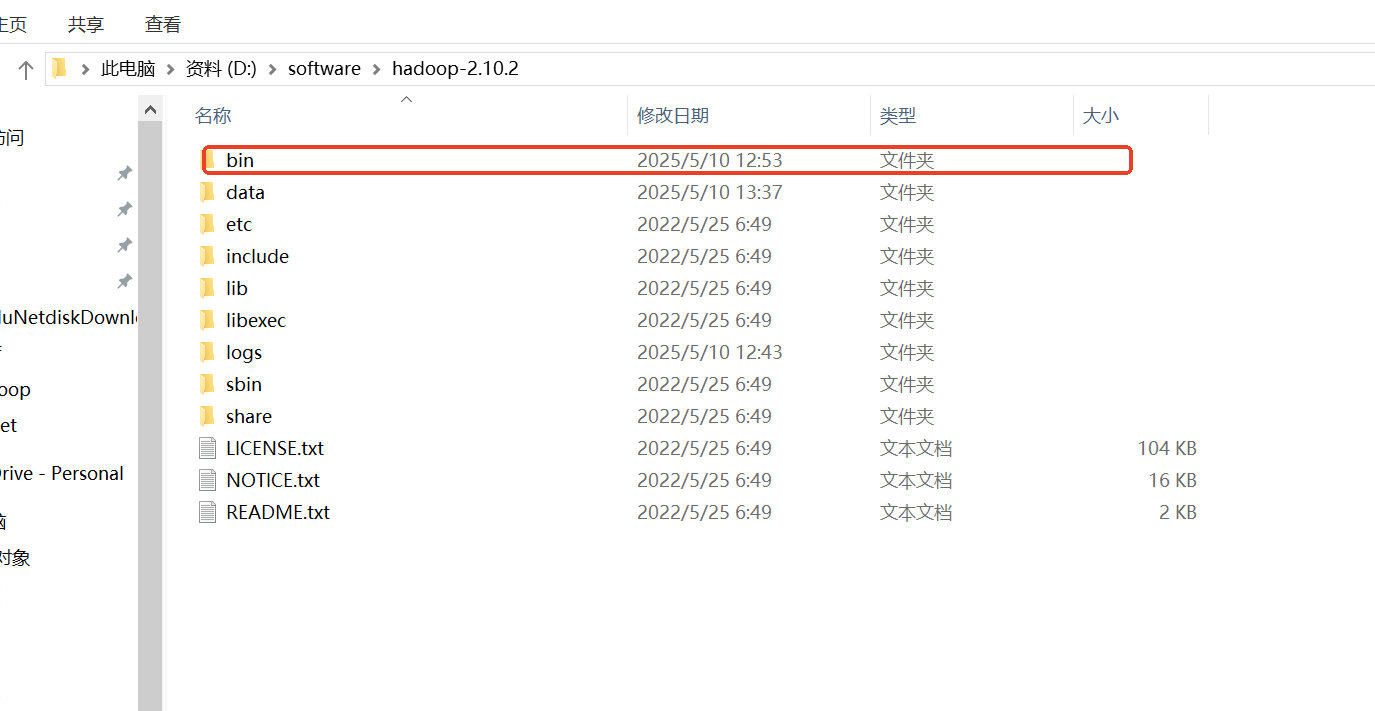The height and width of the screenshot is (711, 1375).
Task: Open the Personal OneDrive entry in the sidebar
Action: click(x=62, y=473)
